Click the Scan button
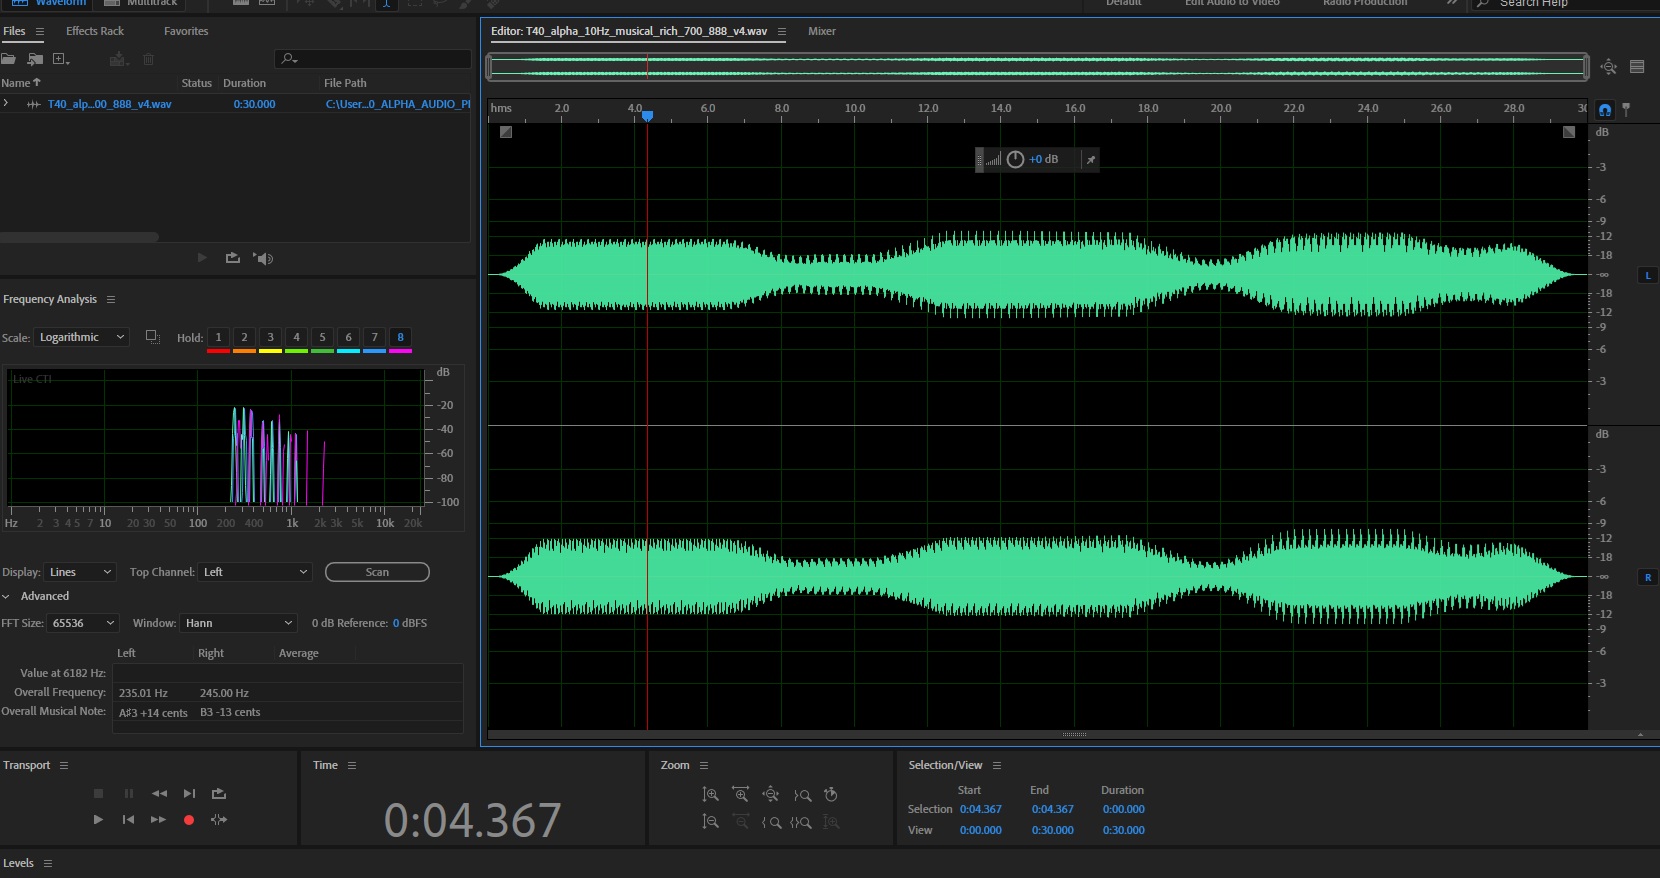Image resolution: width=1660 pixels, height=878 pixels. 377,572
